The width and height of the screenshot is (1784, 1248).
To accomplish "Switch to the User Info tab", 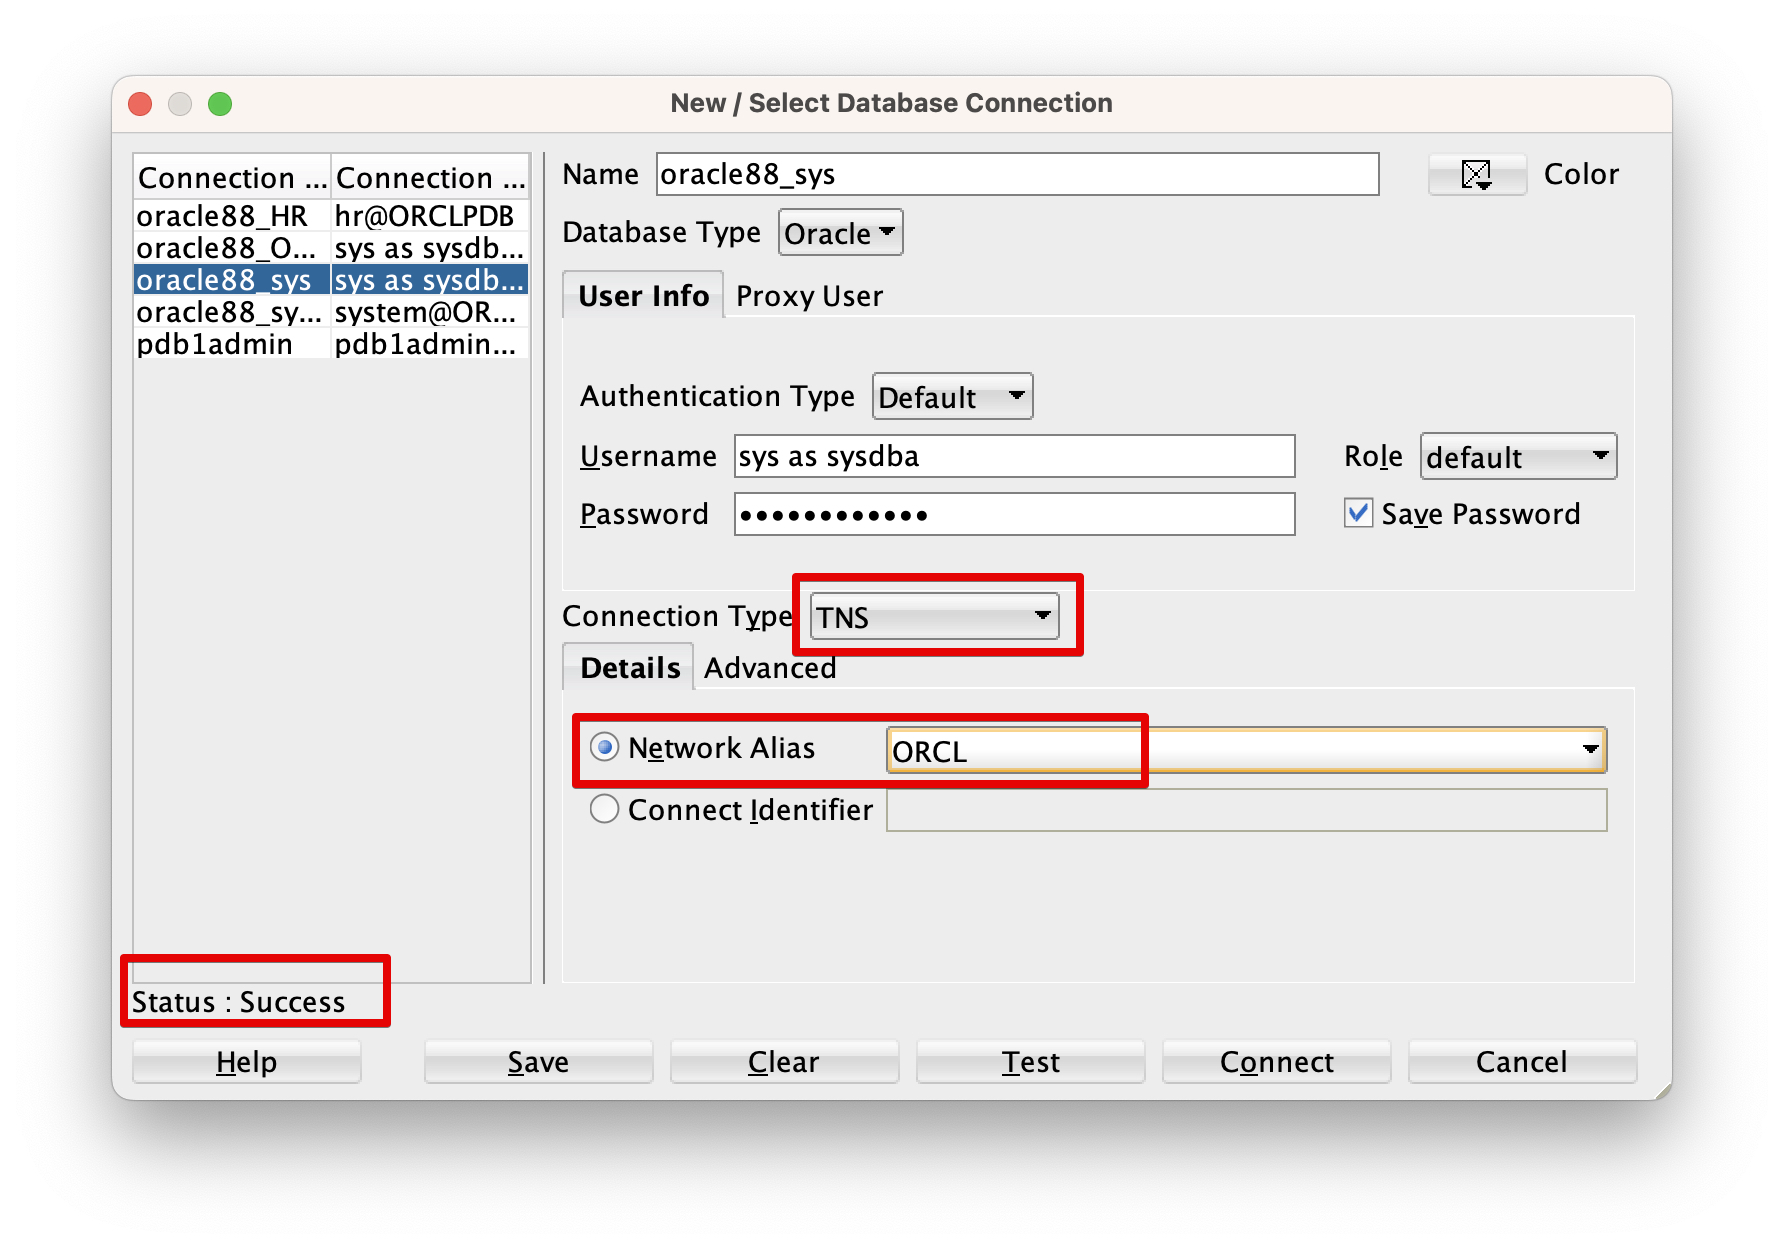I will tap(643, 296).
